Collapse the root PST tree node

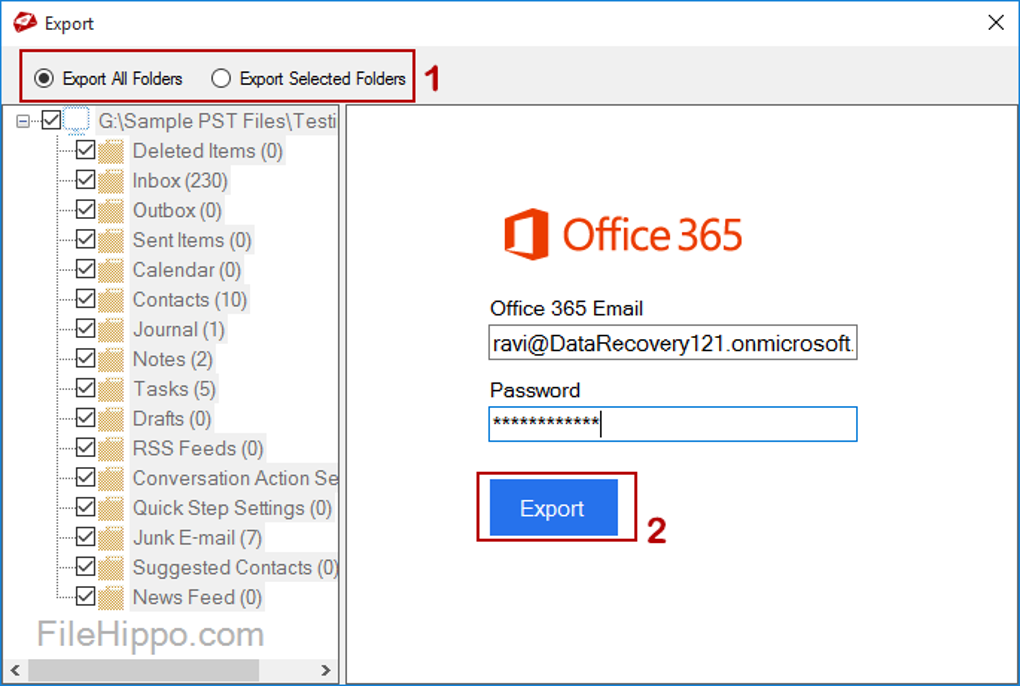(23, 121)
